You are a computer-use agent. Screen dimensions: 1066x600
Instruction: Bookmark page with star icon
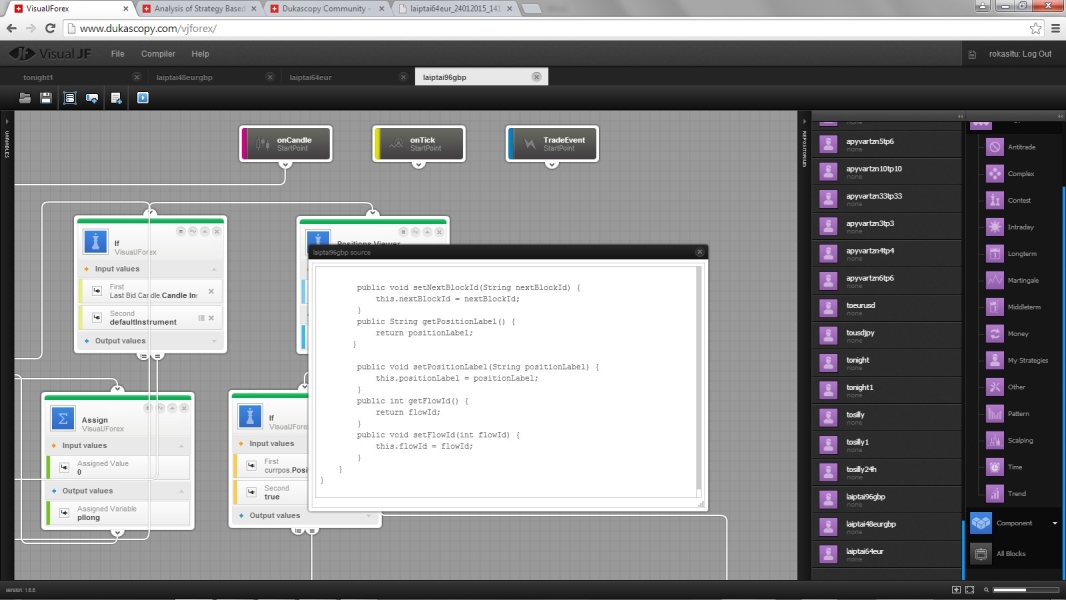[x=1035, y=29]
